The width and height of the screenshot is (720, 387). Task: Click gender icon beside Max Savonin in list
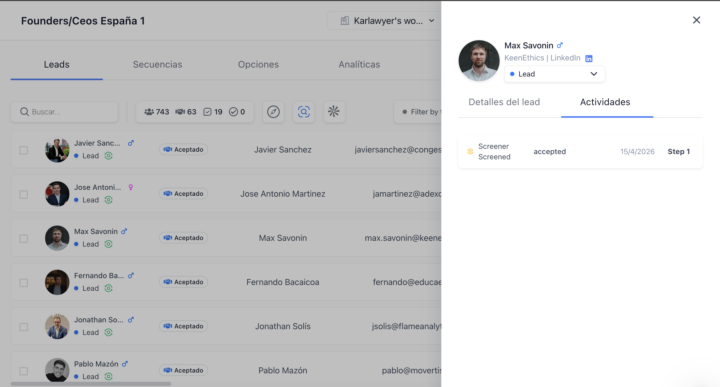(124, 231)
